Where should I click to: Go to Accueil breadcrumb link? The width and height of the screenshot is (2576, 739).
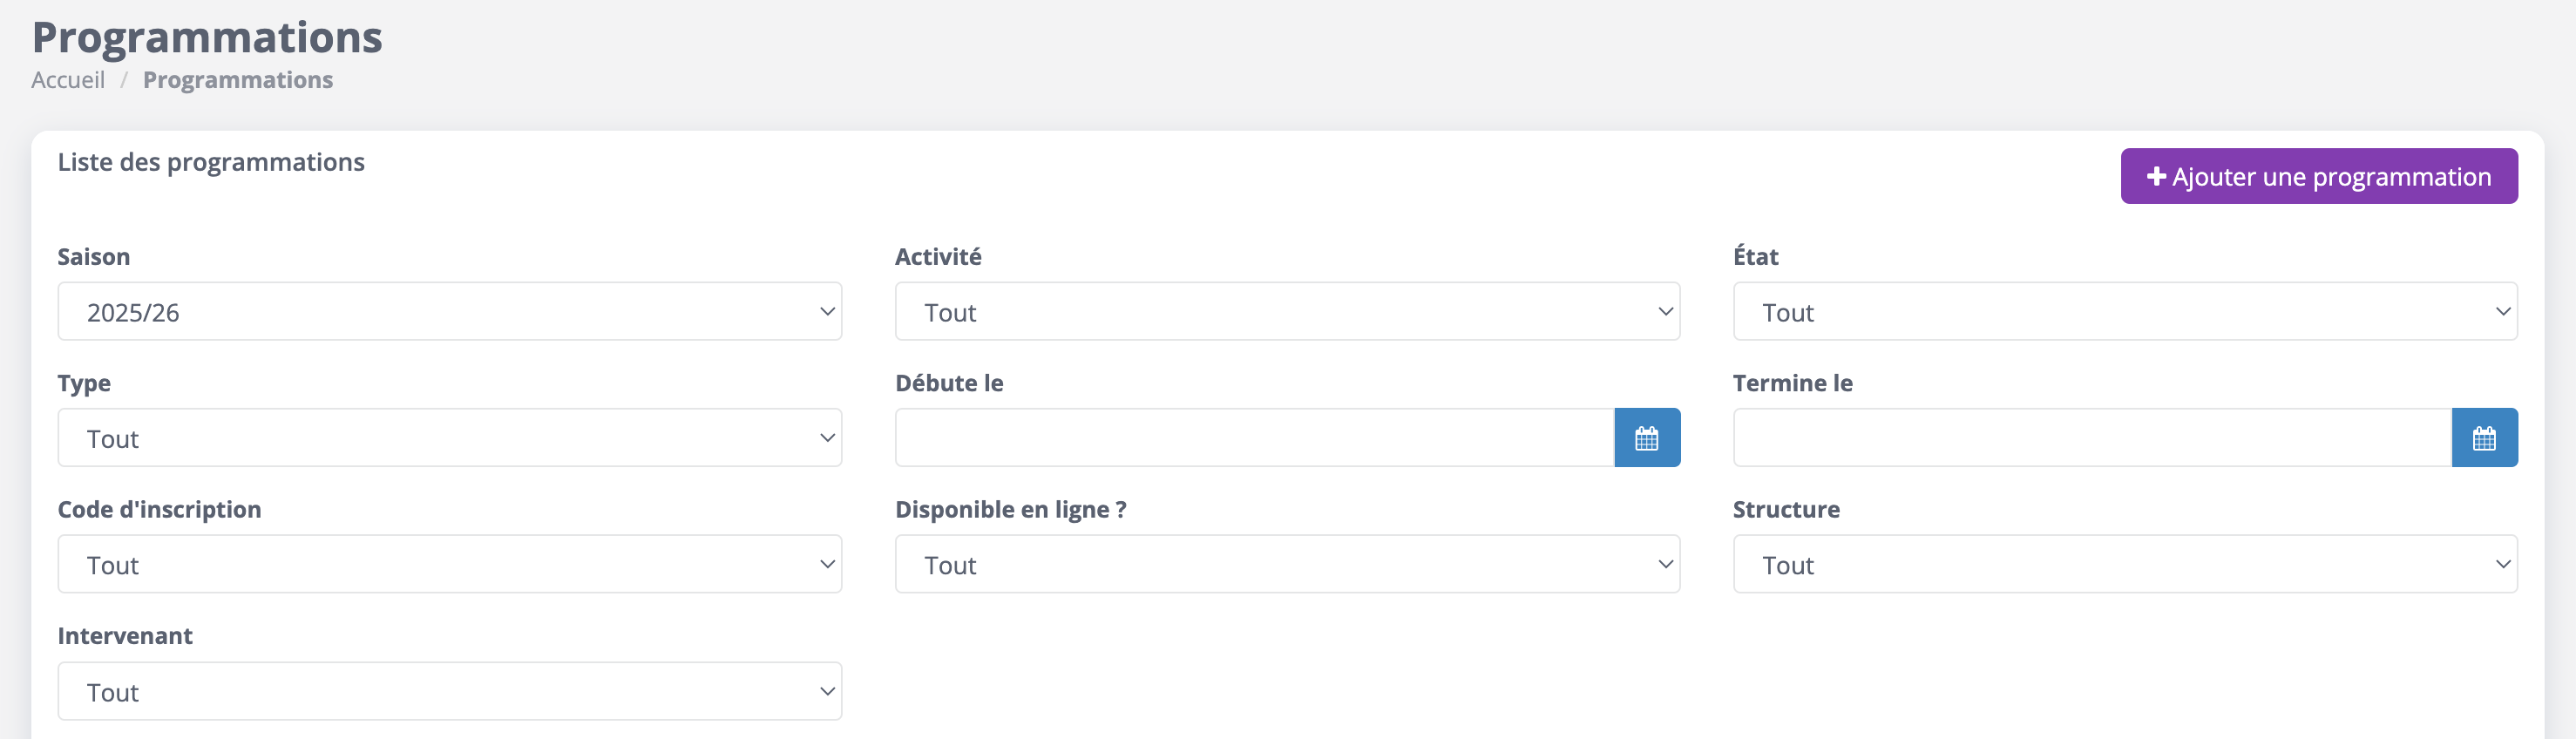click(68, 80)
